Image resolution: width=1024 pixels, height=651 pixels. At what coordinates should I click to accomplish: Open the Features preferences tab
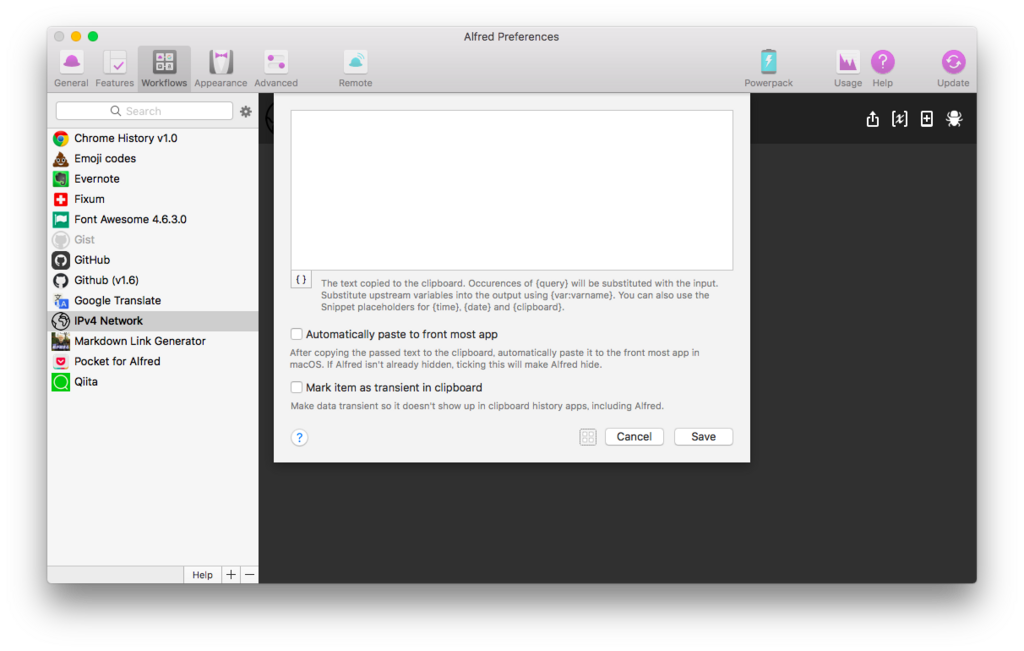click(x=114, y=69)
